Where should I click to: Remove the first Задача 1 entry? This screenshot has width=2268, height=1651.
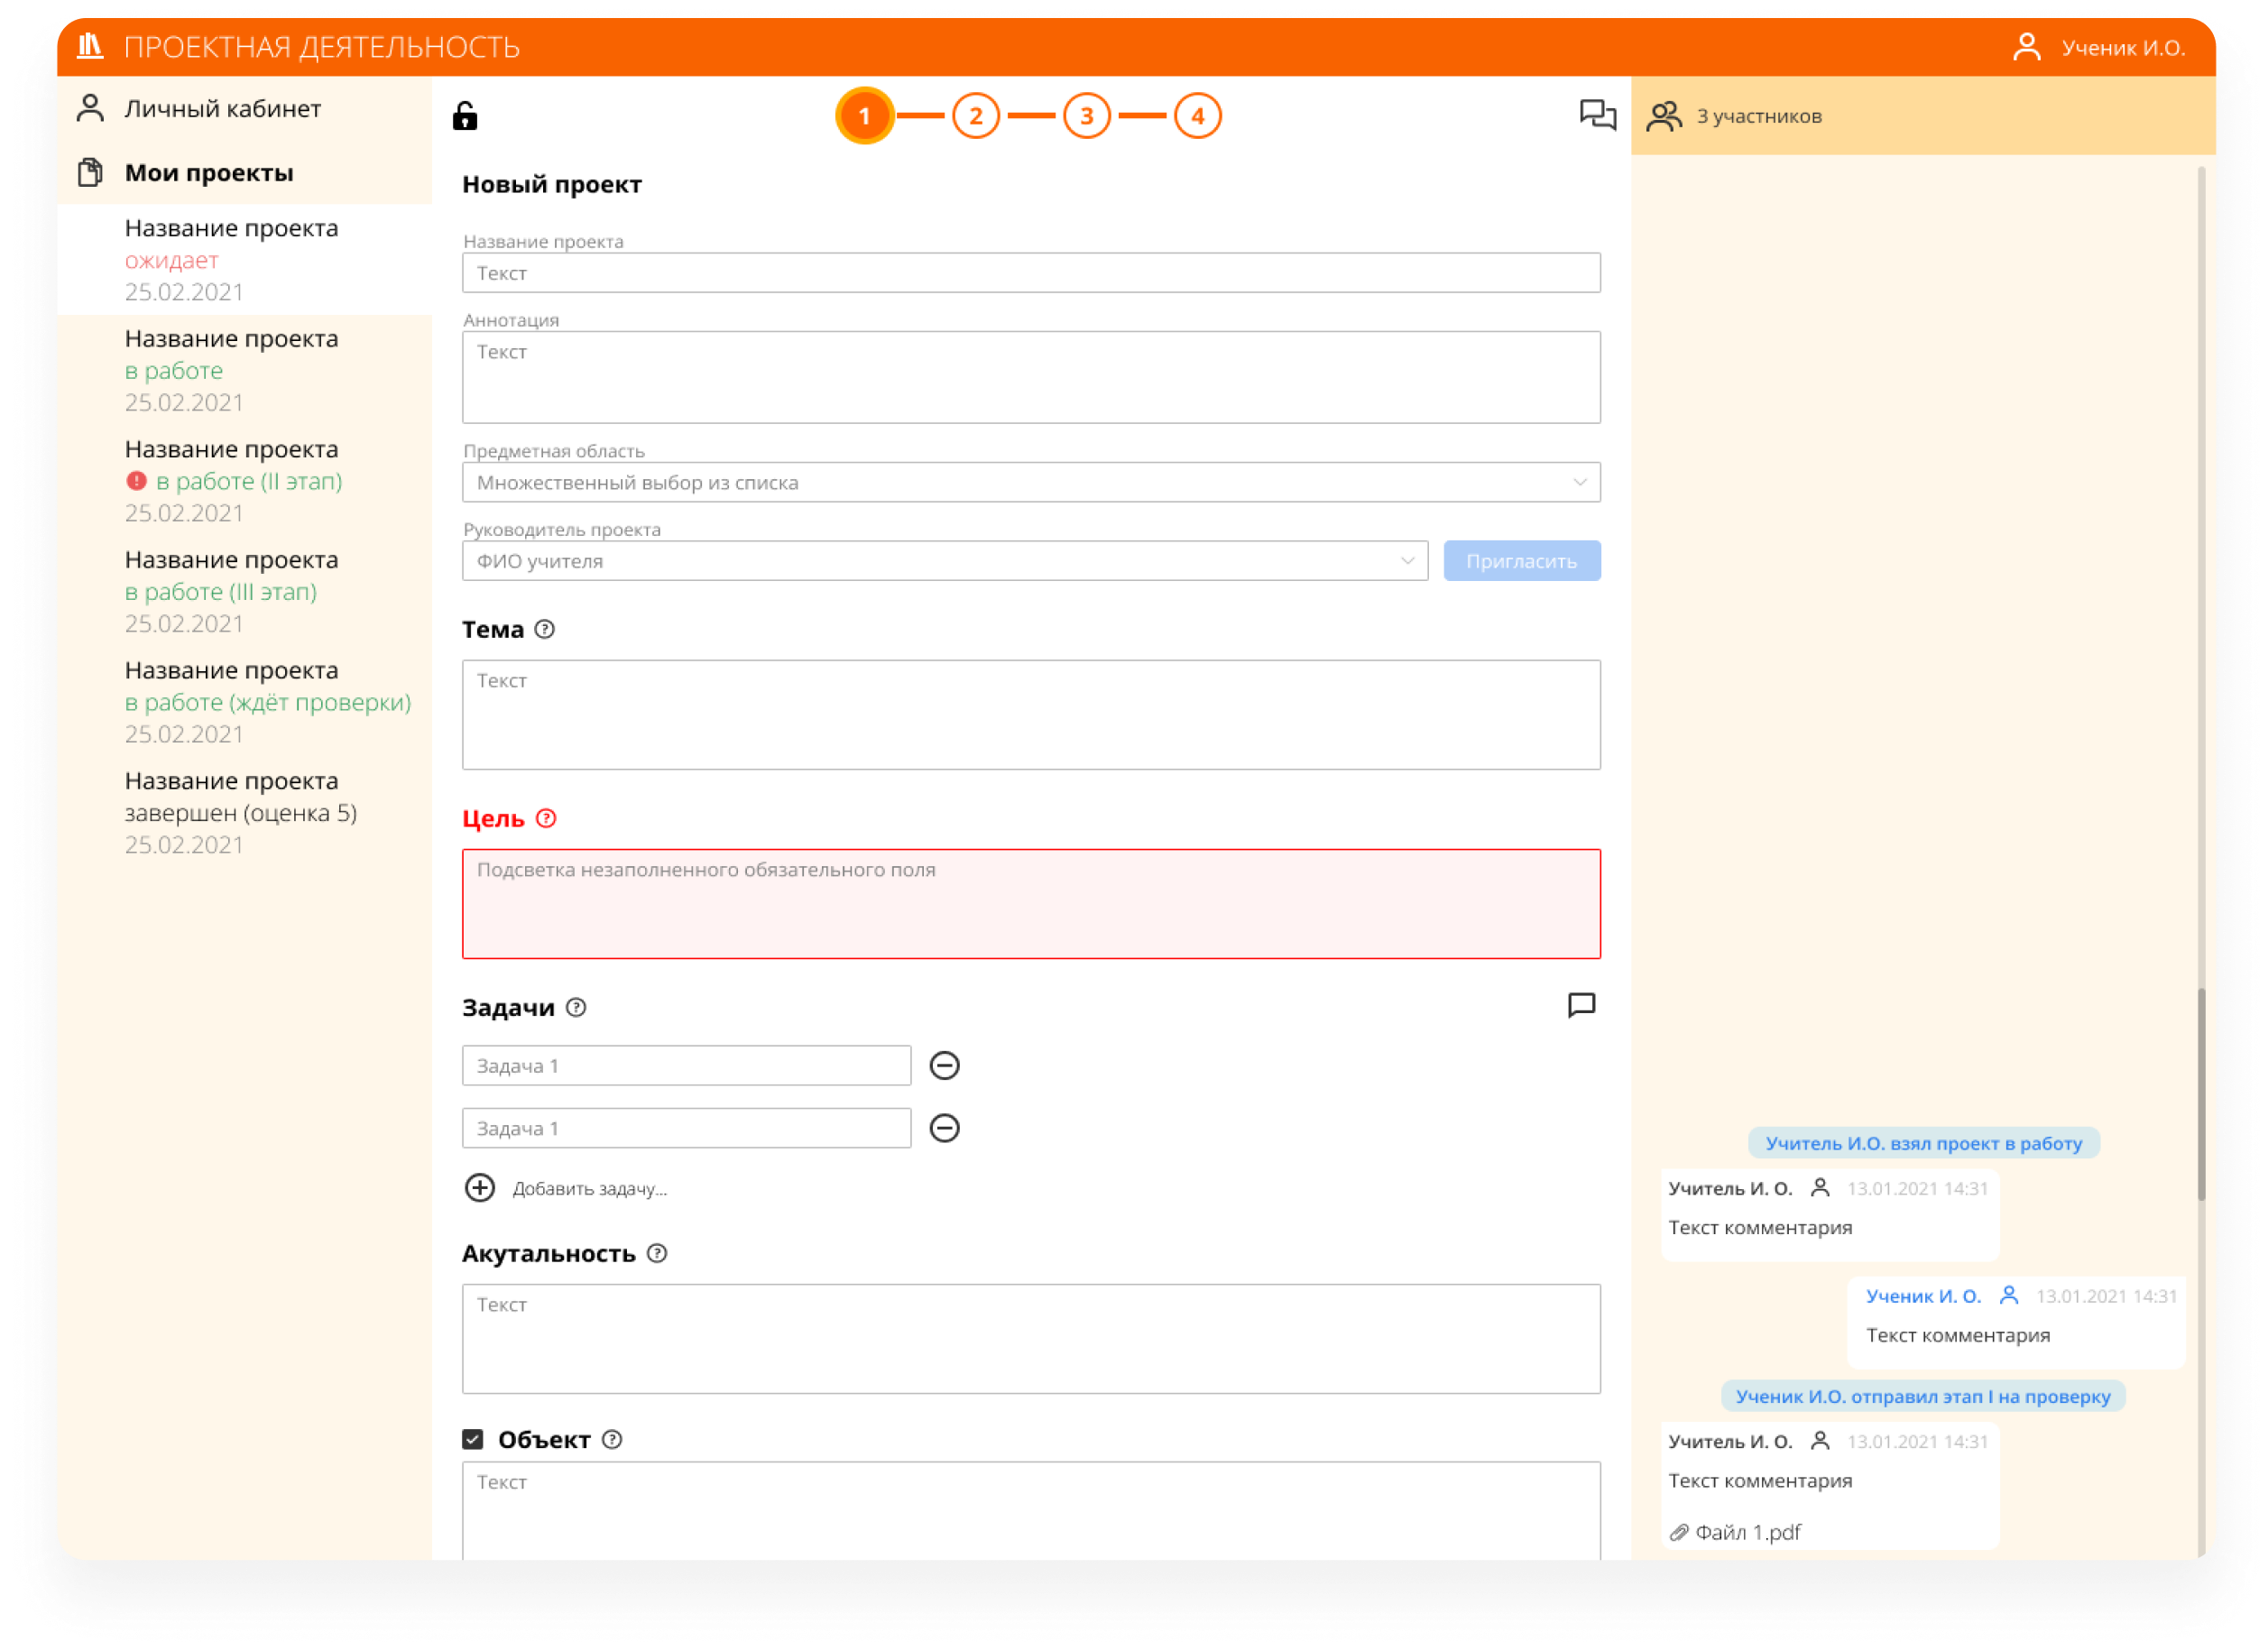[x=944, y=1066]
